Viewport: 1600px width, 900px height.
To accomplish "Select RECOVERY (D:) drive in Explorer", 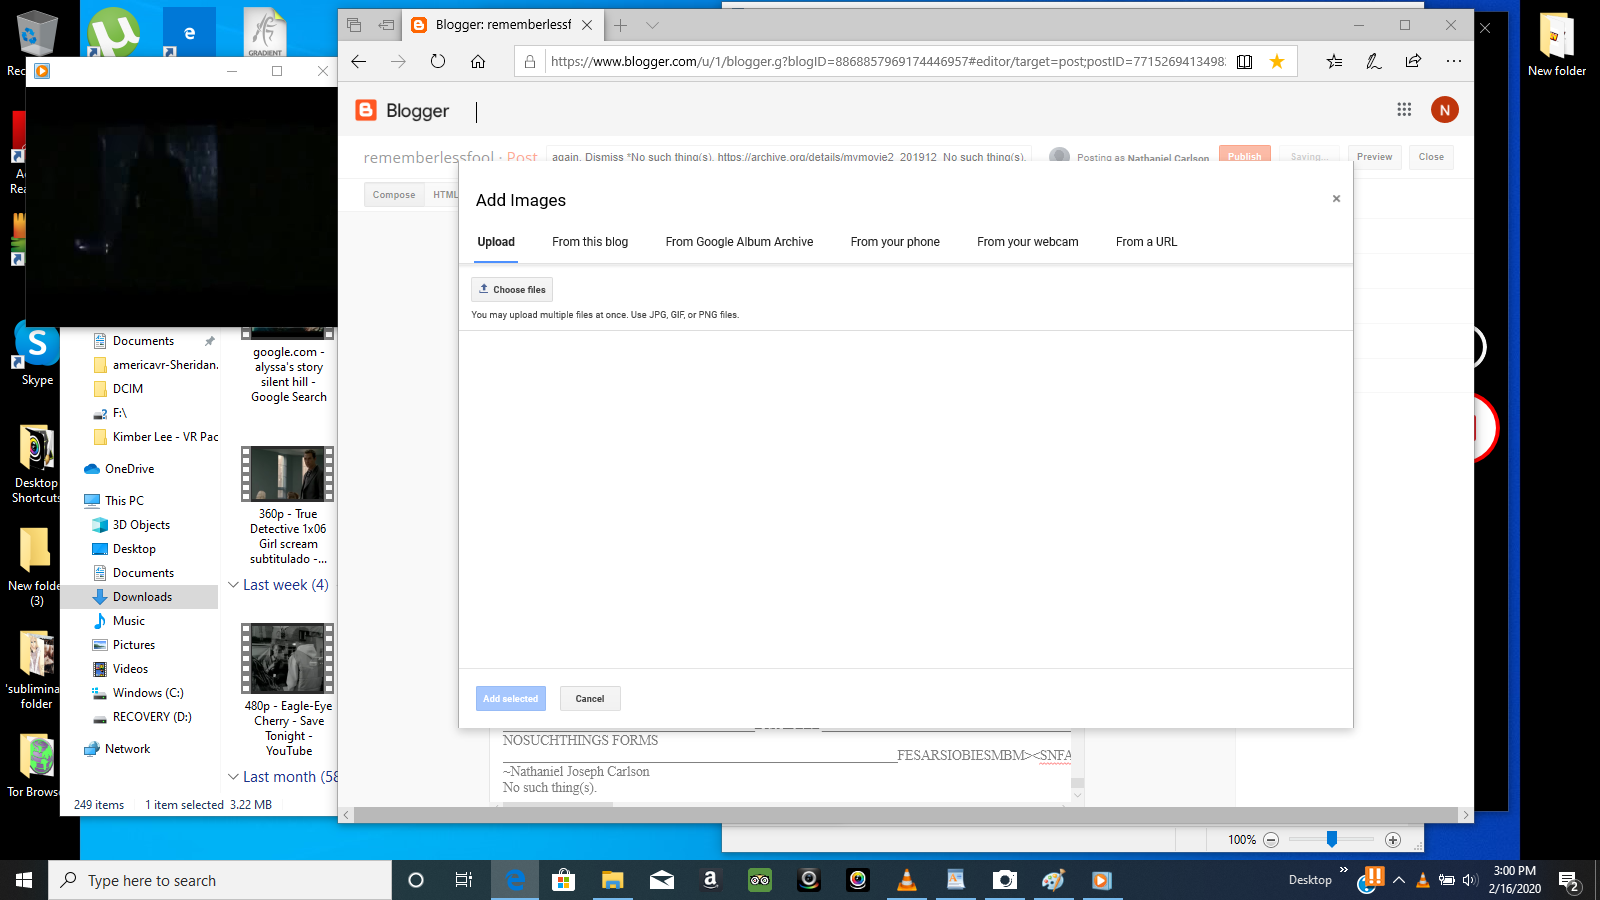I will (151, 717).
